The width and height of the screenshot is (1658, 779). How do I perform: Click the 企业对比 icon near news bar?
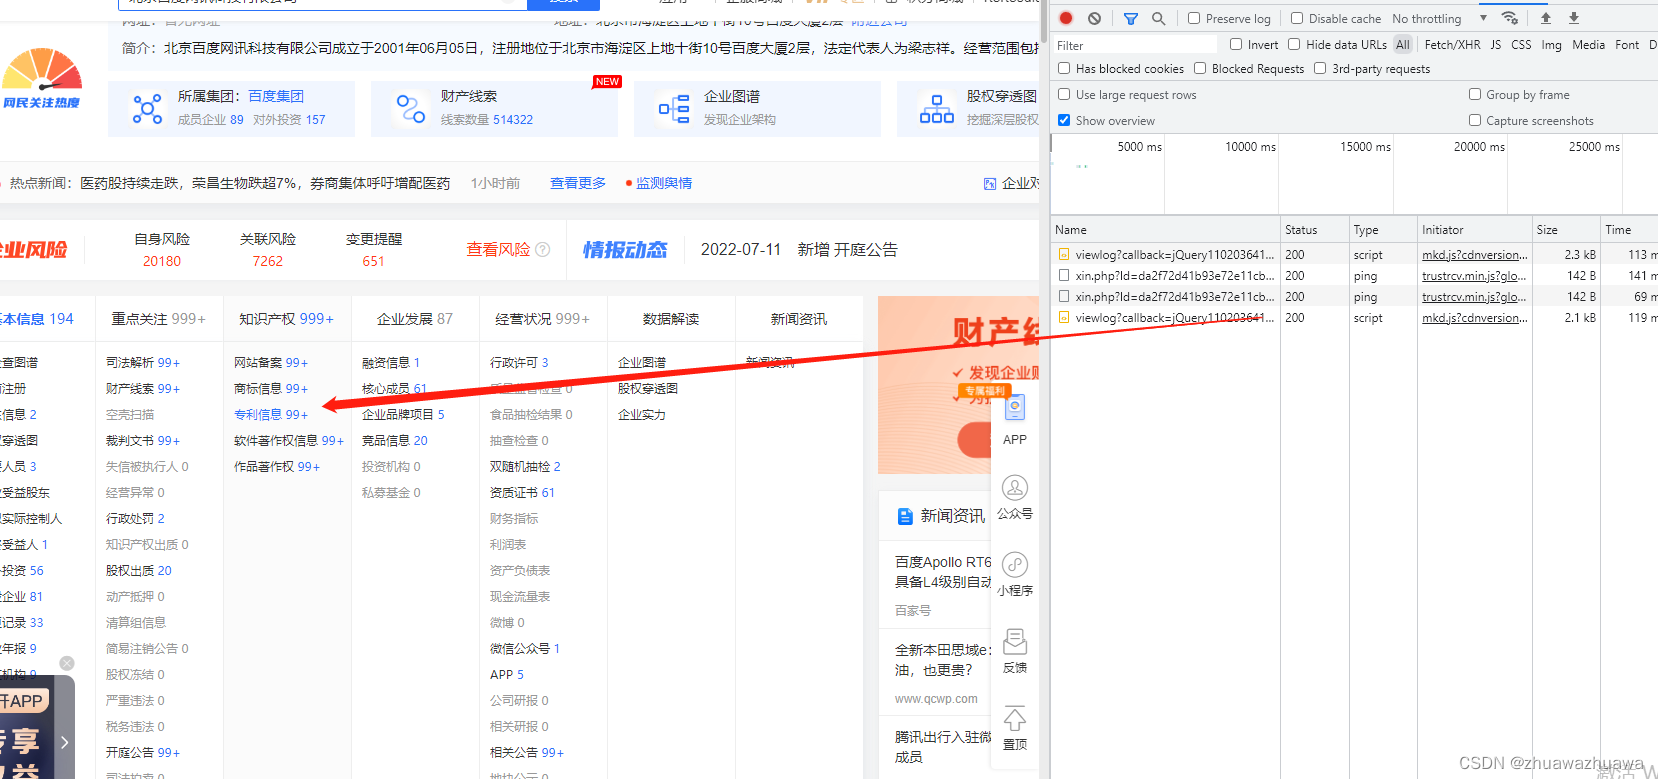pos(990,184)
